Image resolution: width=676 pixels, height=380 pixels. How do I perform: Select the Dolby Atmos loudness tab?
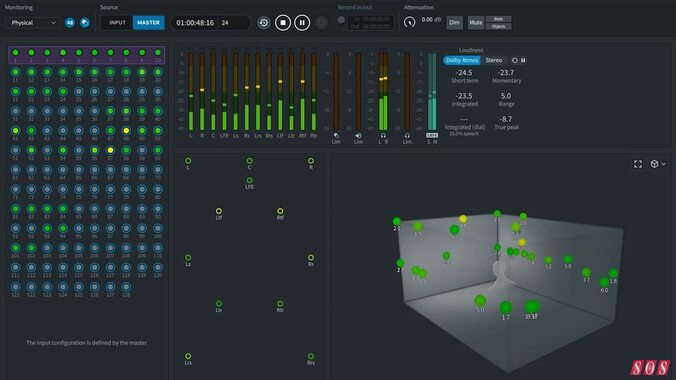click(462, 60)
